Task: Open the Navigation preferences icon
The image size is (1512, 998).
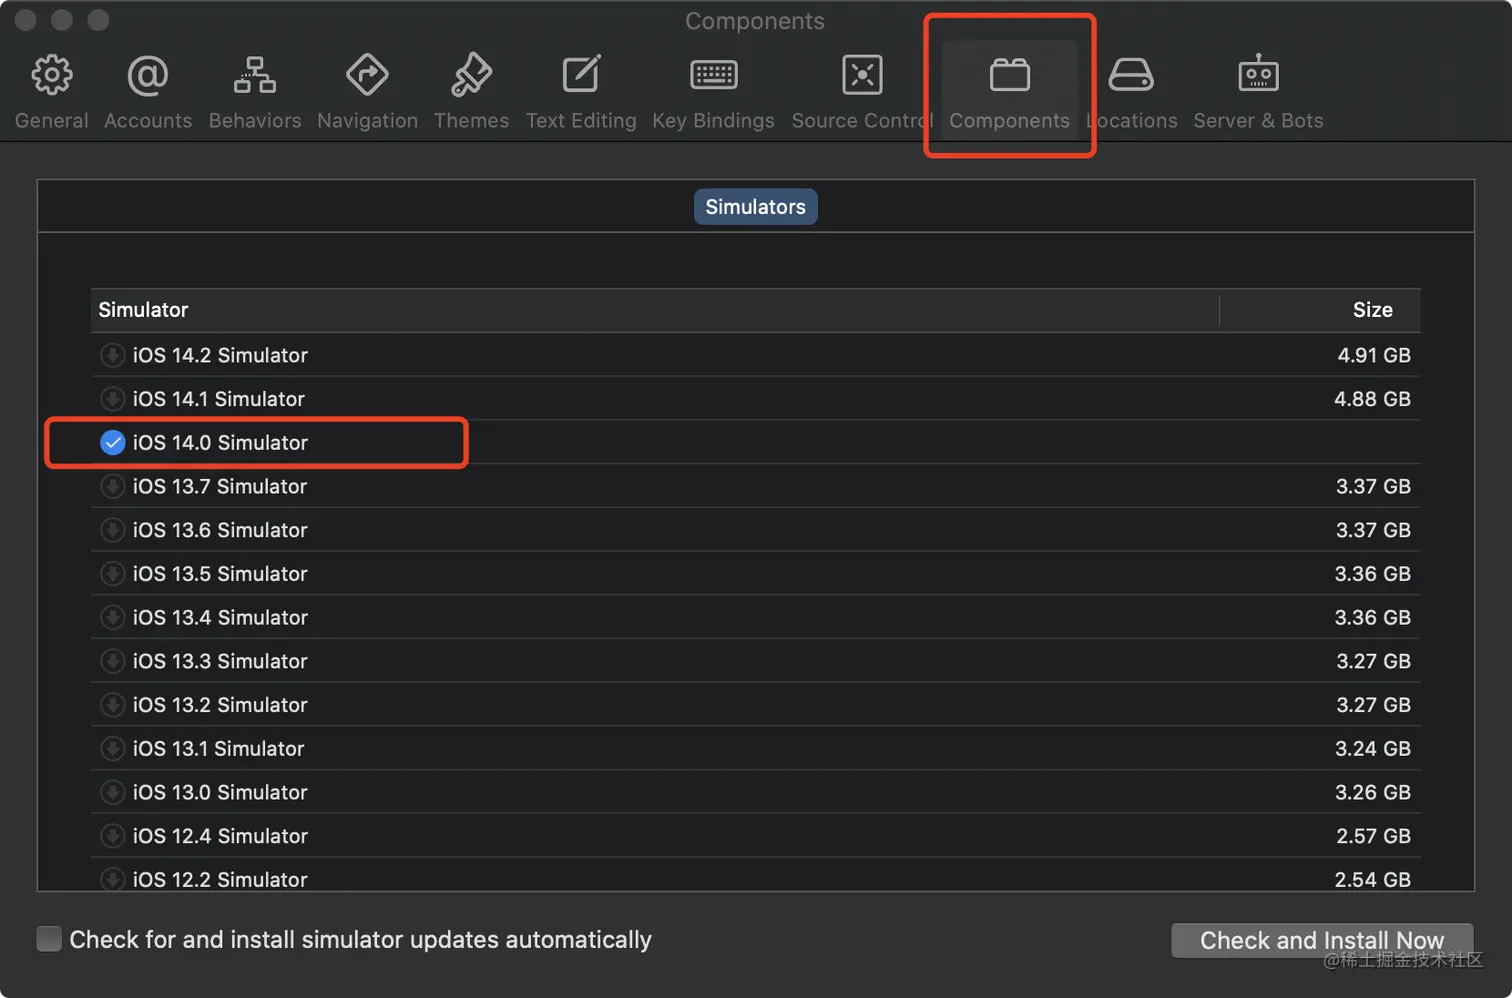Action: point(367,75)
